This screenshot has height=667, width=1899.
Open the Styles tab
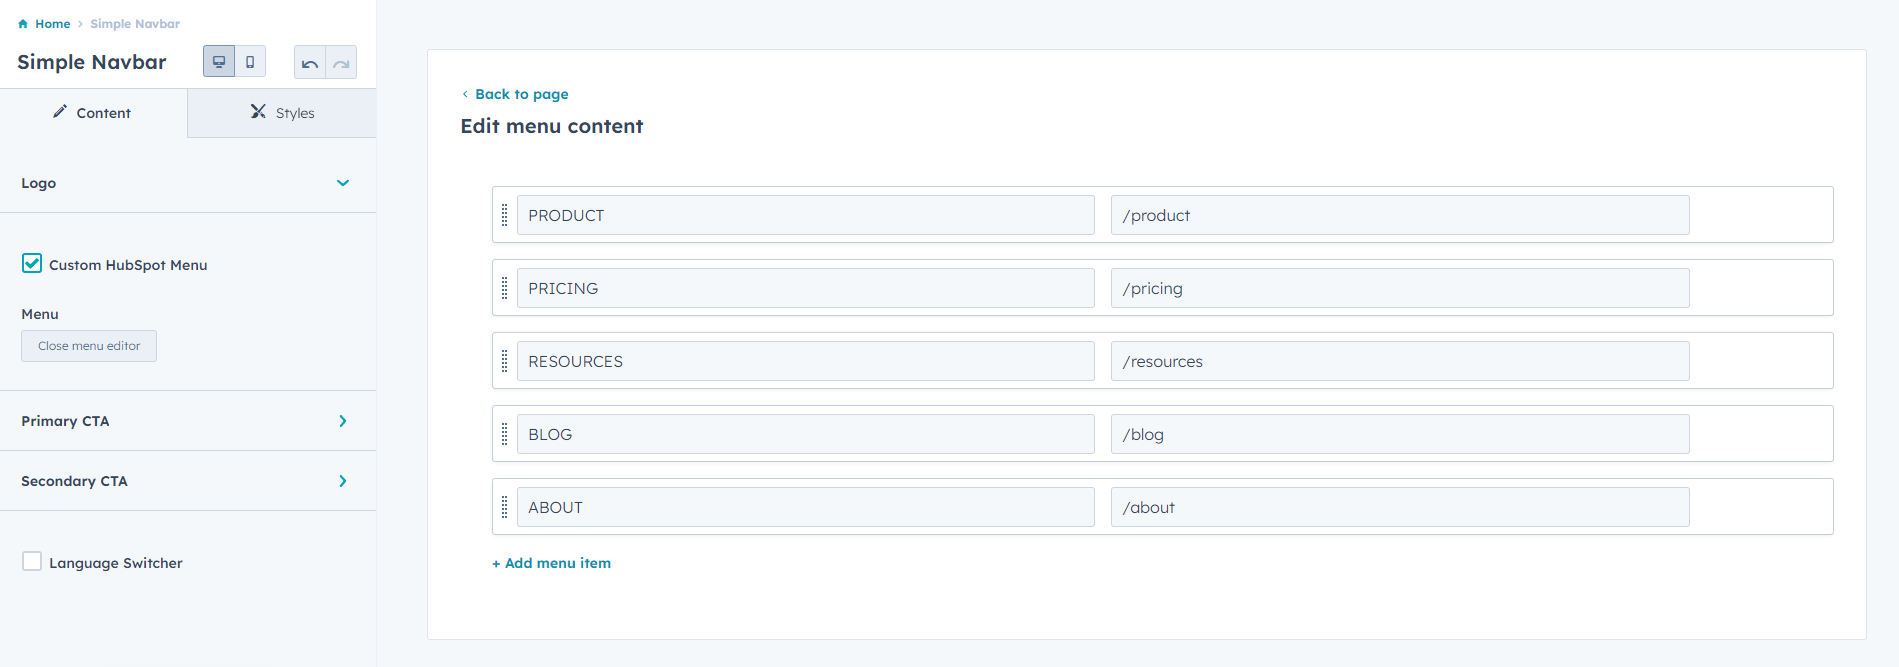282,113
